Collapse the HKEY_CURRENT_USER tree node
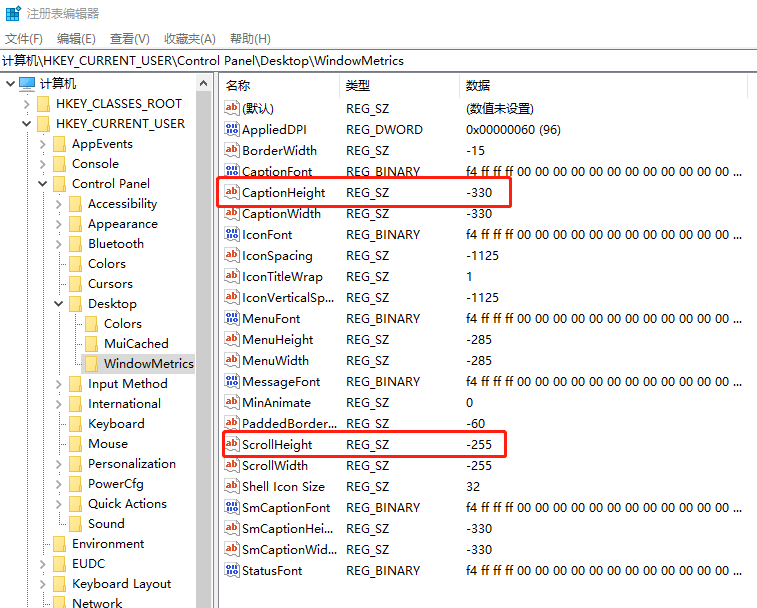 [27, 124]
